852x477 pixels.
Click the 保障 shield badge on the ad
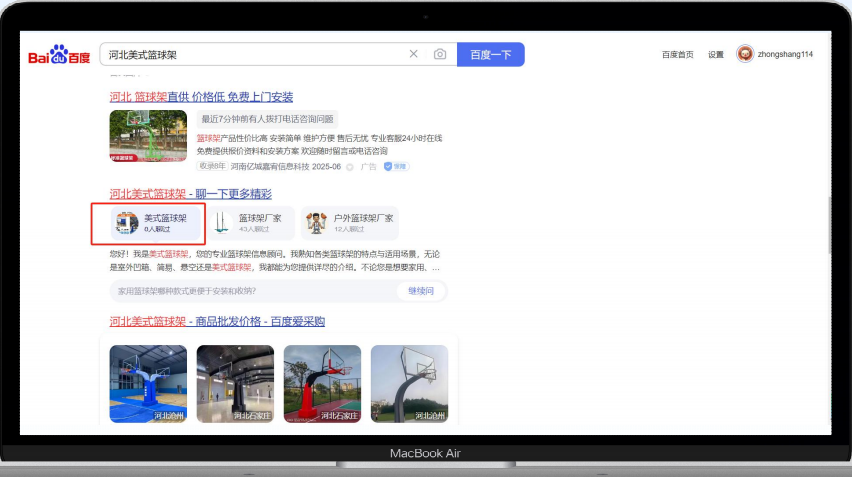[x=397, y=167]
